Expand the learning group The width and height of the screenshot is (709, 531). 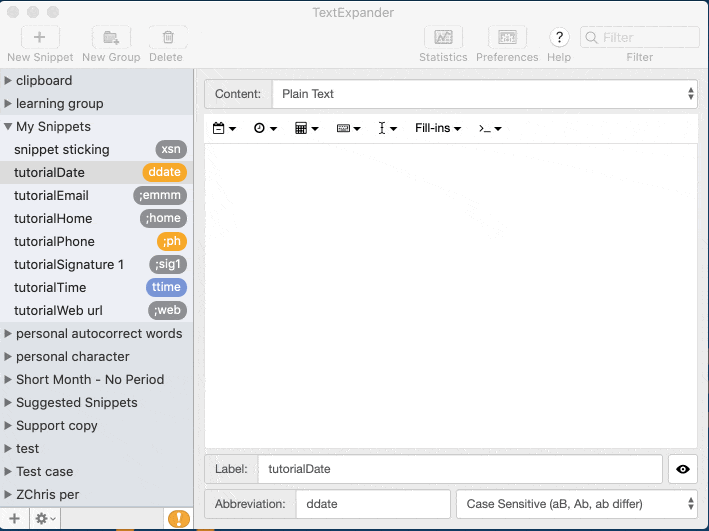[x=8, y=104]
